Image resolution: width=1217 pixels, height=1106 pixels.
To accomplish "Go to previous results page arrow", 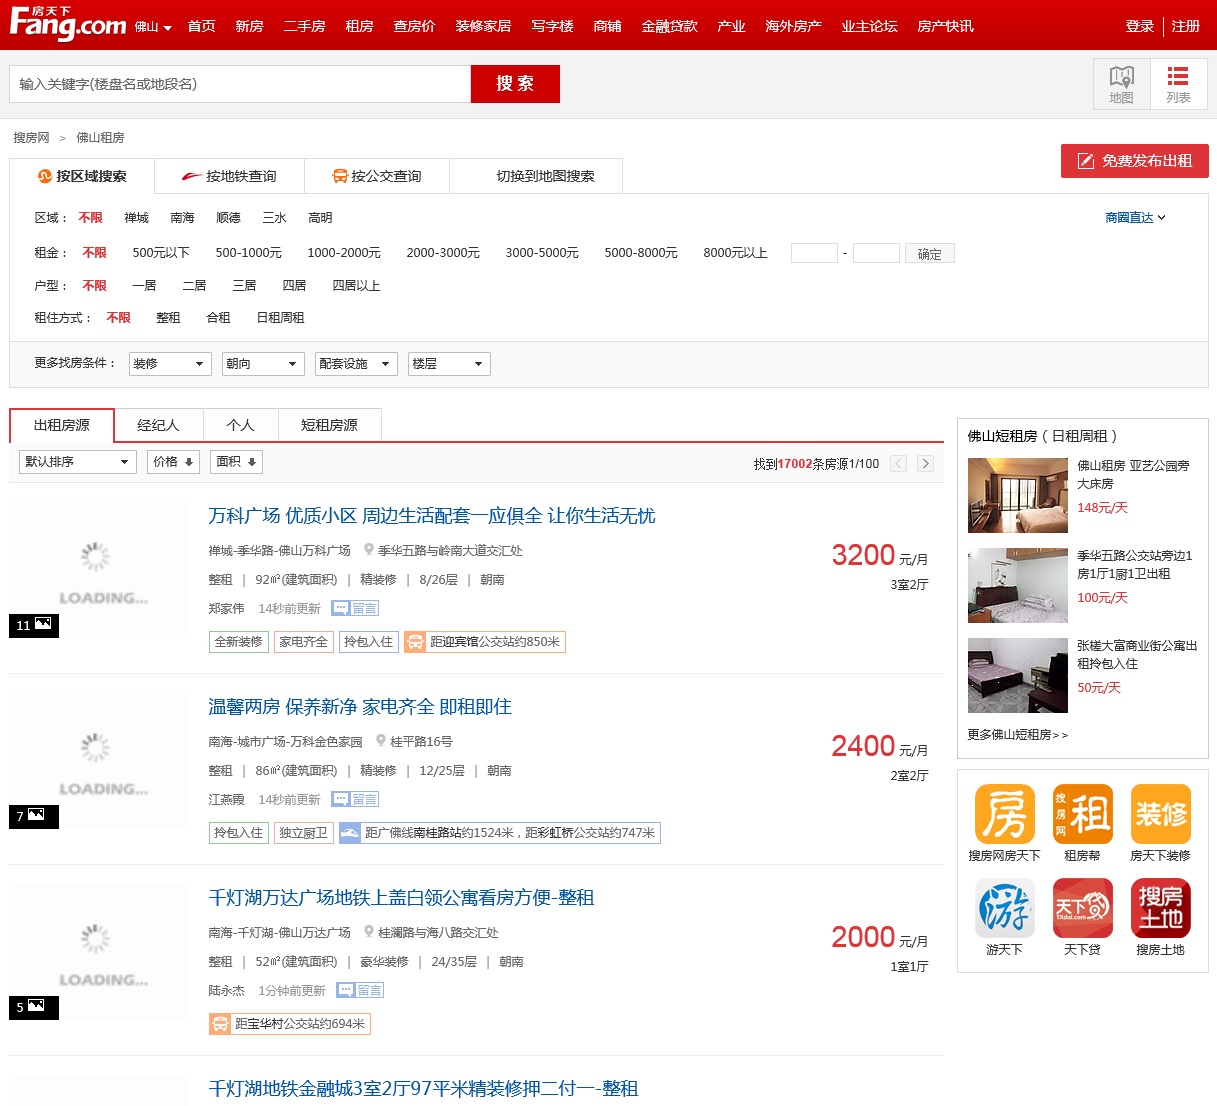I will (x=898, y=463).
